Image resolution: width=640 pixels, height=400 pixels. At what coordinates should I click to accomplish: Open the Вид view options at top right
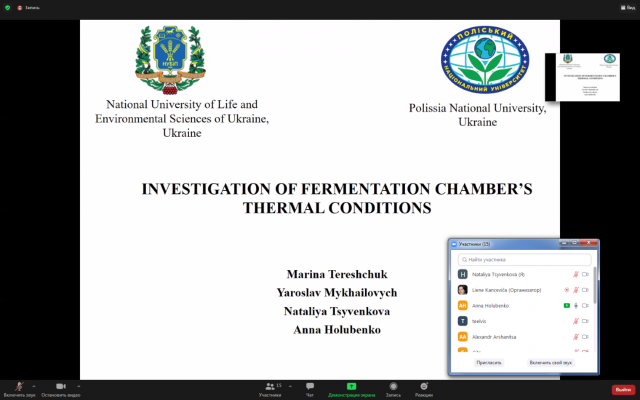click(628, 7)
